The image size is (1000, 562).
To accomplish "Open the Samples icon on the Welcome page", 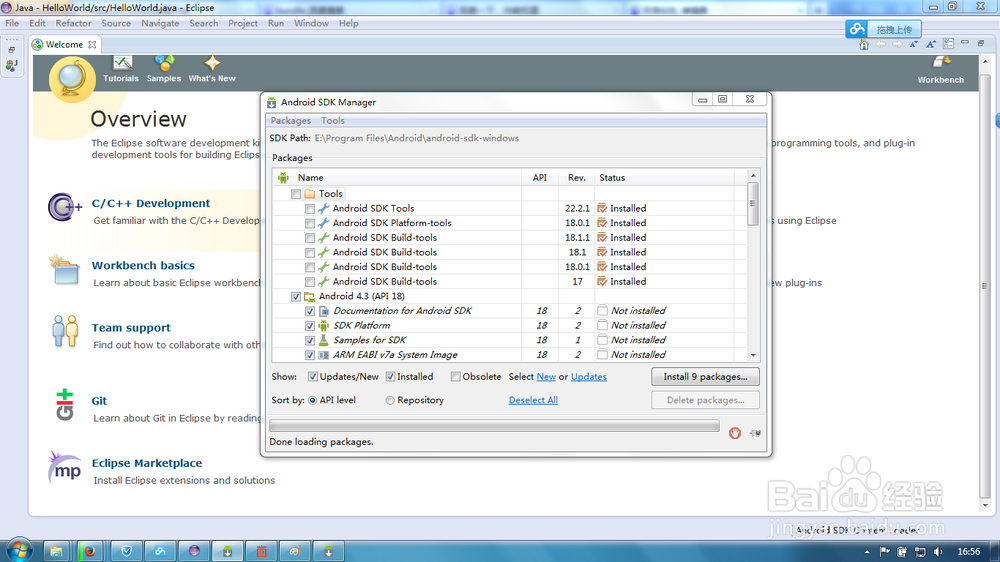I will 164,63.
